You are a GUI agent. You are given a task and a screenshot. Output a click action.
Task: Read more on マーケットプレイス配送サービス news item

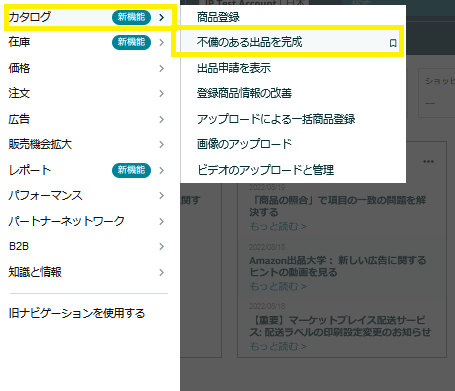278,347
